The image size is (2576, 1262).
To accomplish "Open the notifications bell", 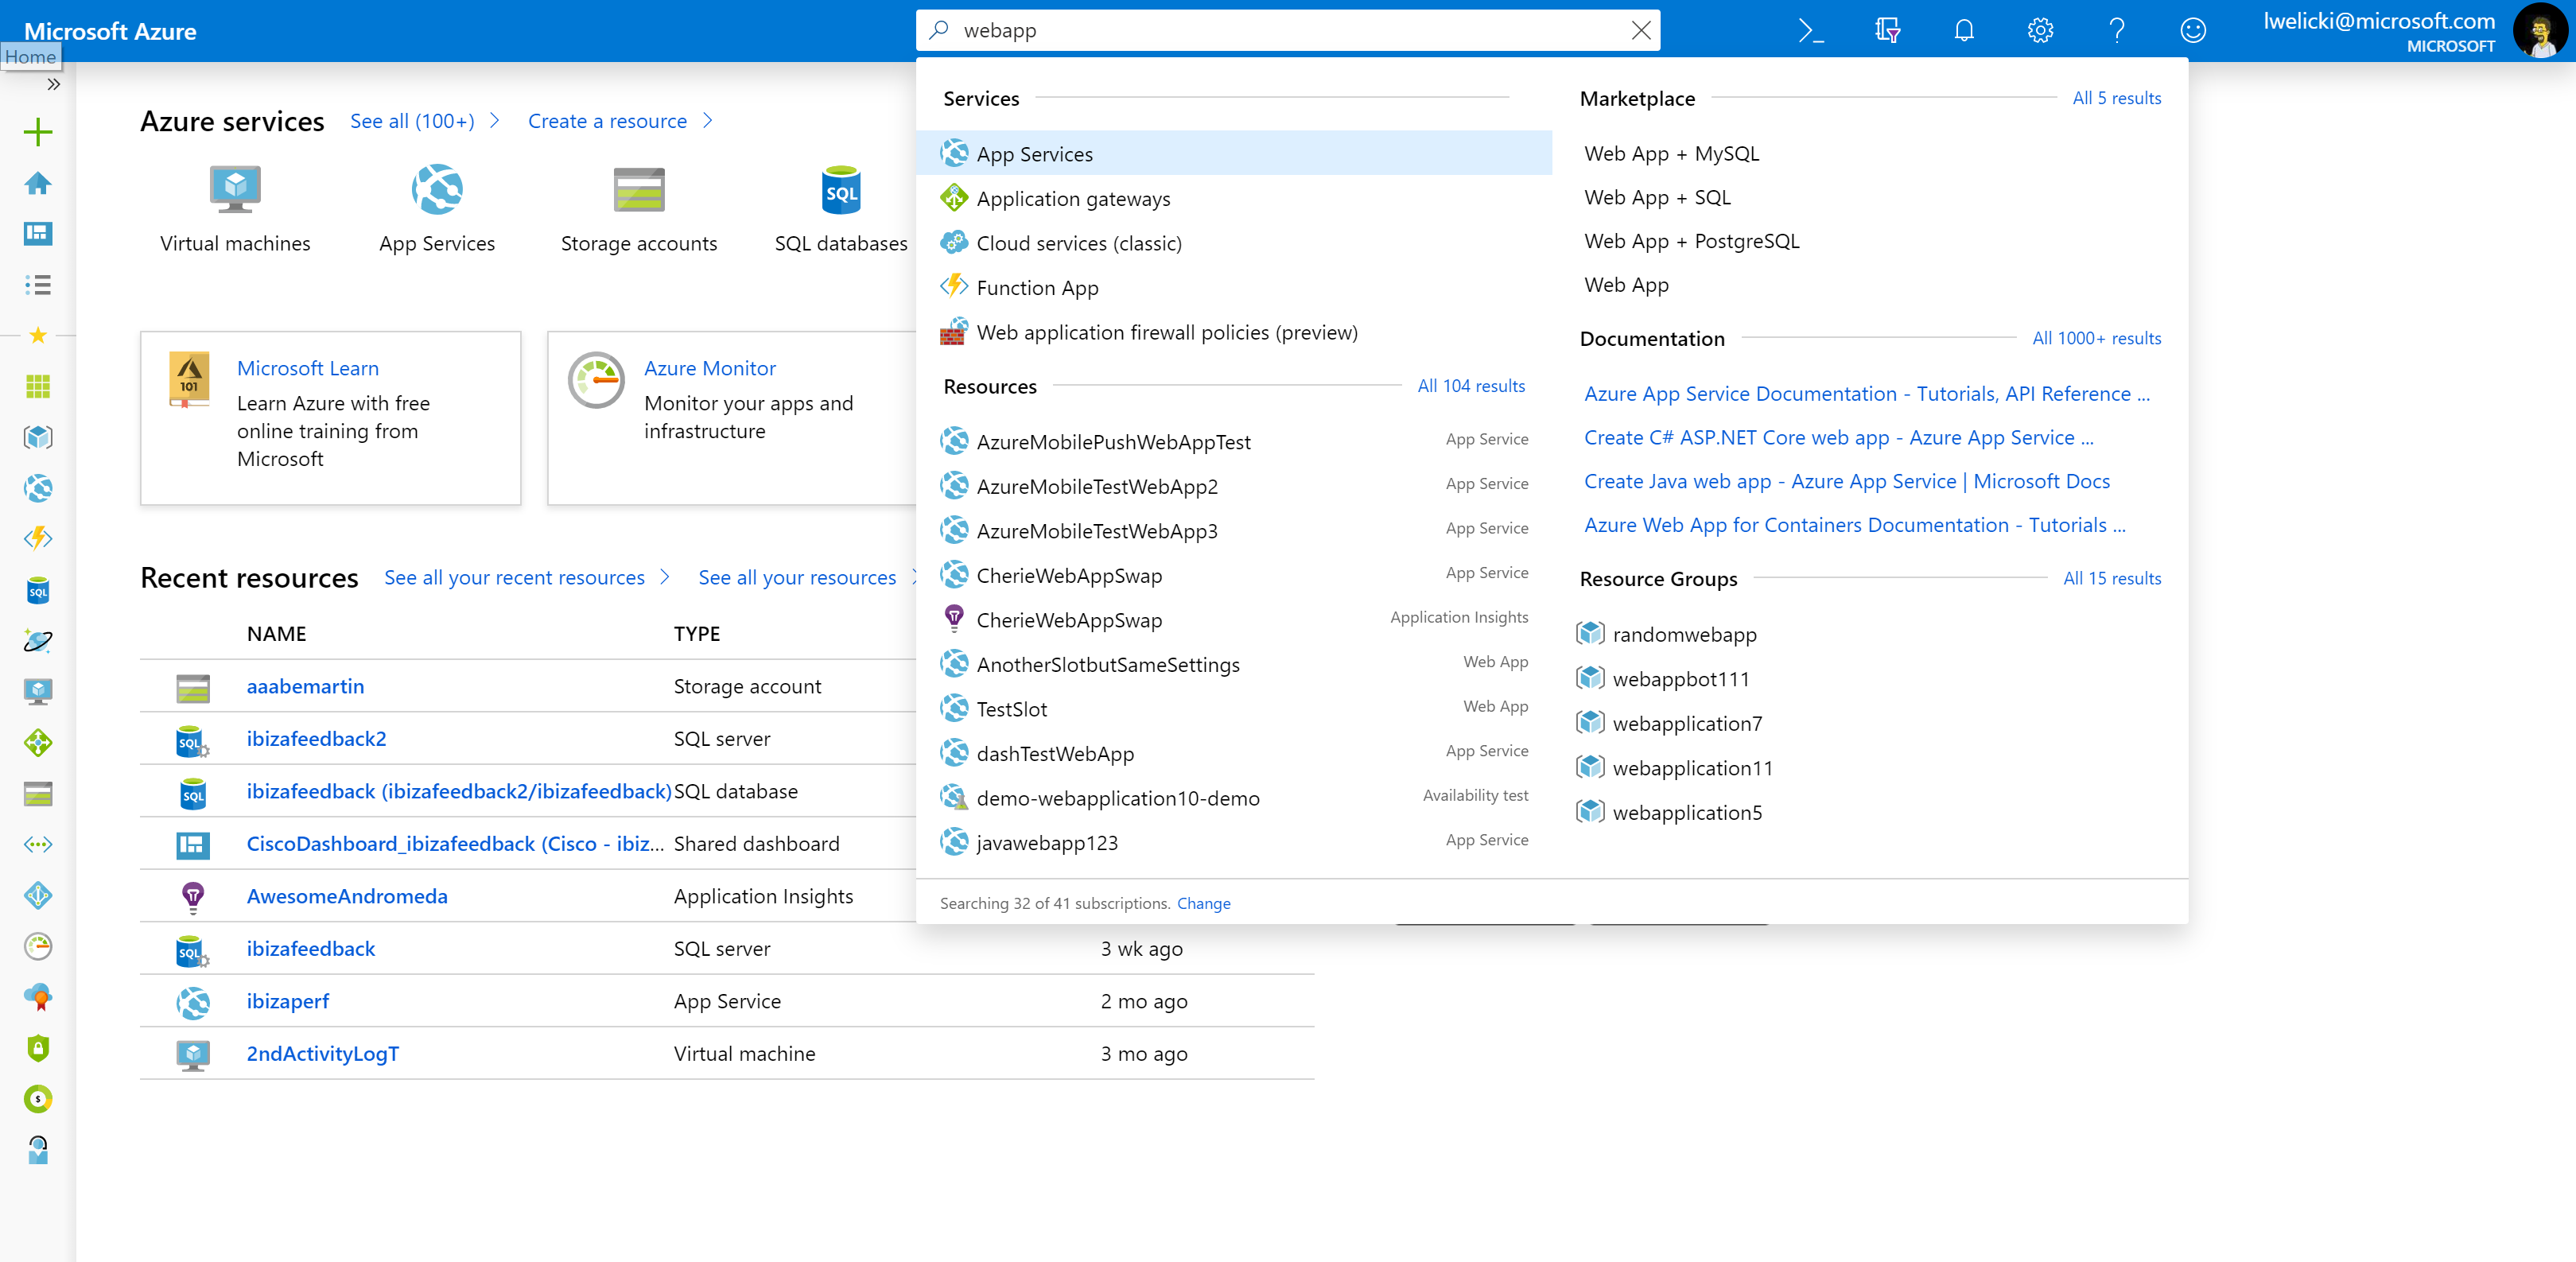I will click(x=1963, y=31).
